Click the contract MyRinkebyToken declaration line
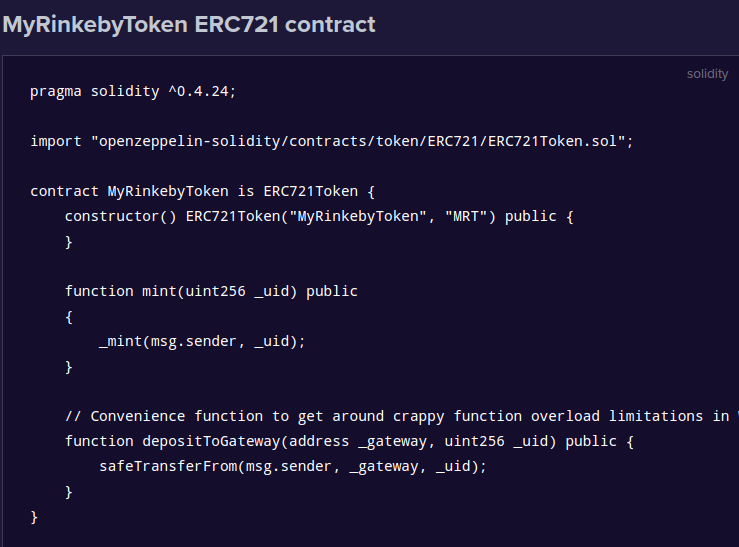The width and height of the screenshot is (739, 547). 203,191
